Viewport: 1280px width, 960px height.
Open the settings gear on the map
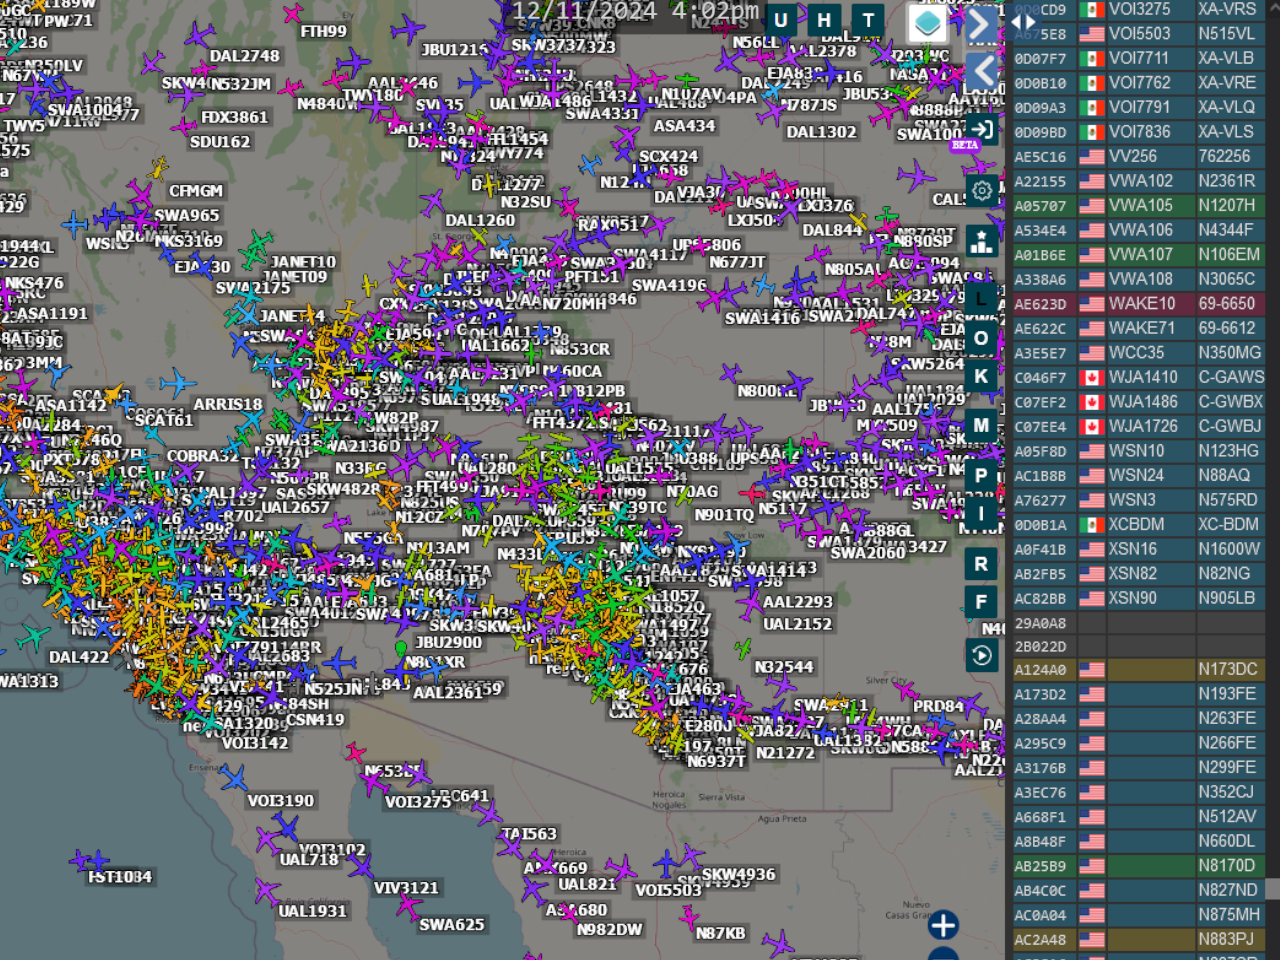tap(982, 190)
